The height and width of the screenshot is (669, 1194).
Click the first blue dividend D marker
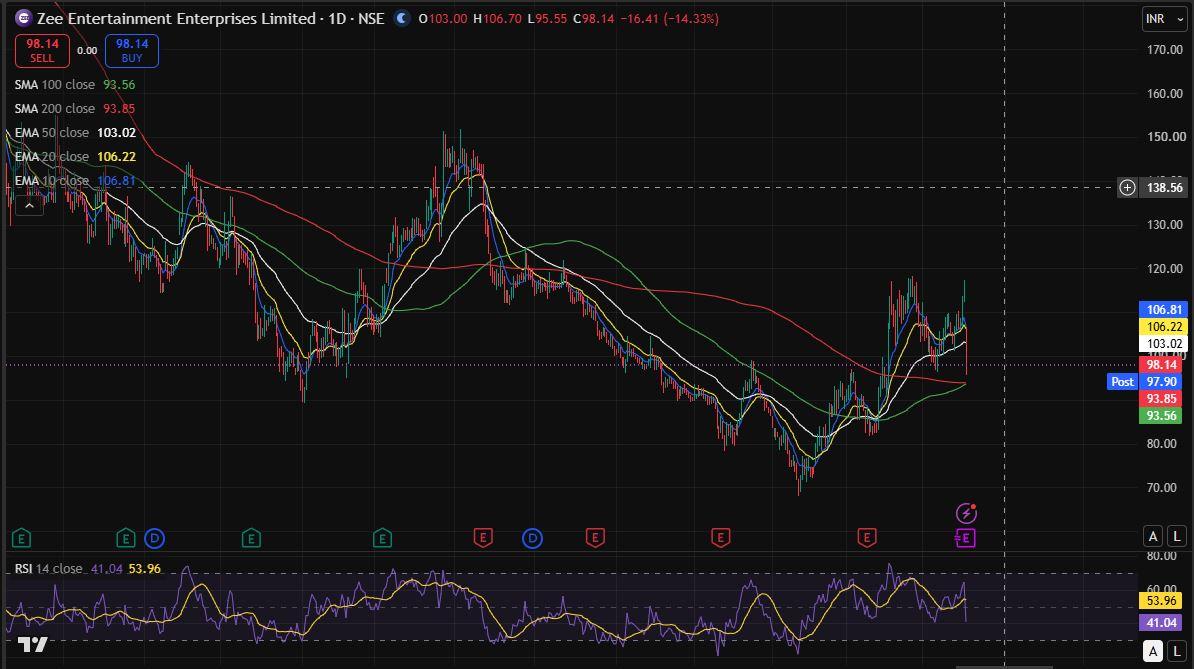pos(155,539)
